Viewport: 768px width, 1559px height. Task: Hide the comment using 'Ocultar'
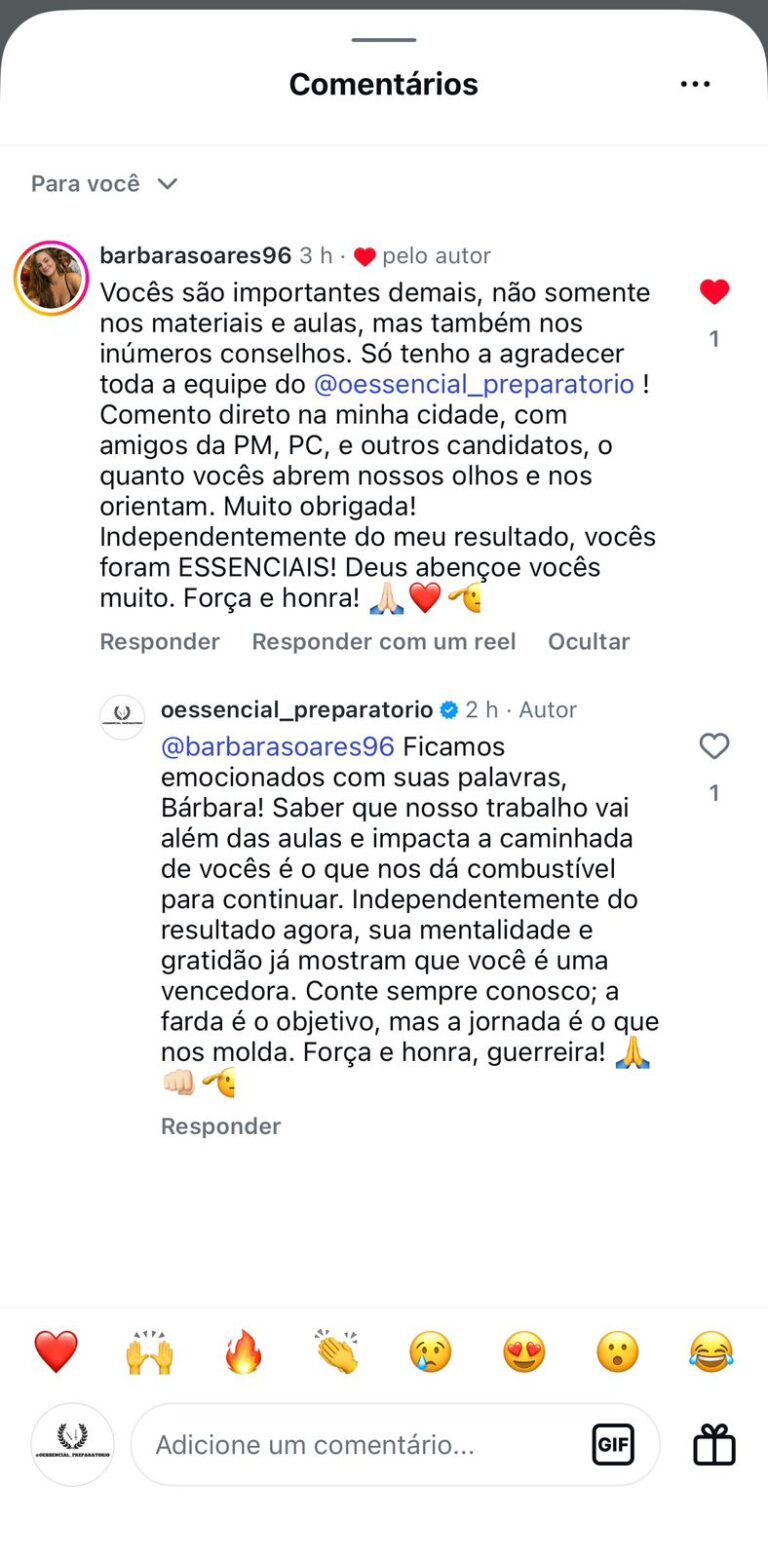pyautogui.click(x=588, y=641)
